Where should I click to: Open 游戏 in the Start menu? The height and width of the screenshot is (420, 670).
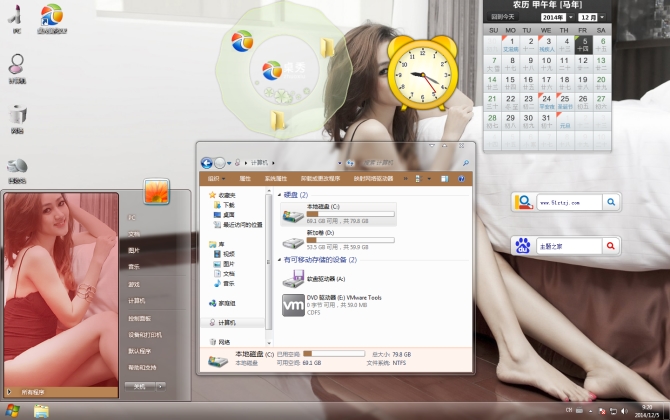coord(134,284)
